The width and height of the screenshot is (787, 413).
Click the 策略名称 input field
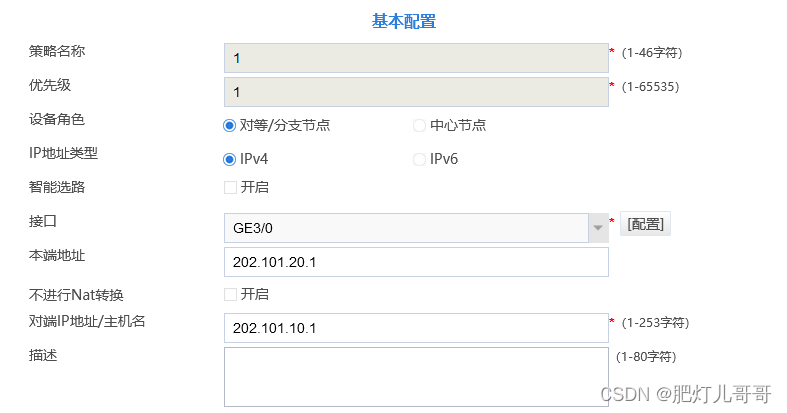pos(416,58)
